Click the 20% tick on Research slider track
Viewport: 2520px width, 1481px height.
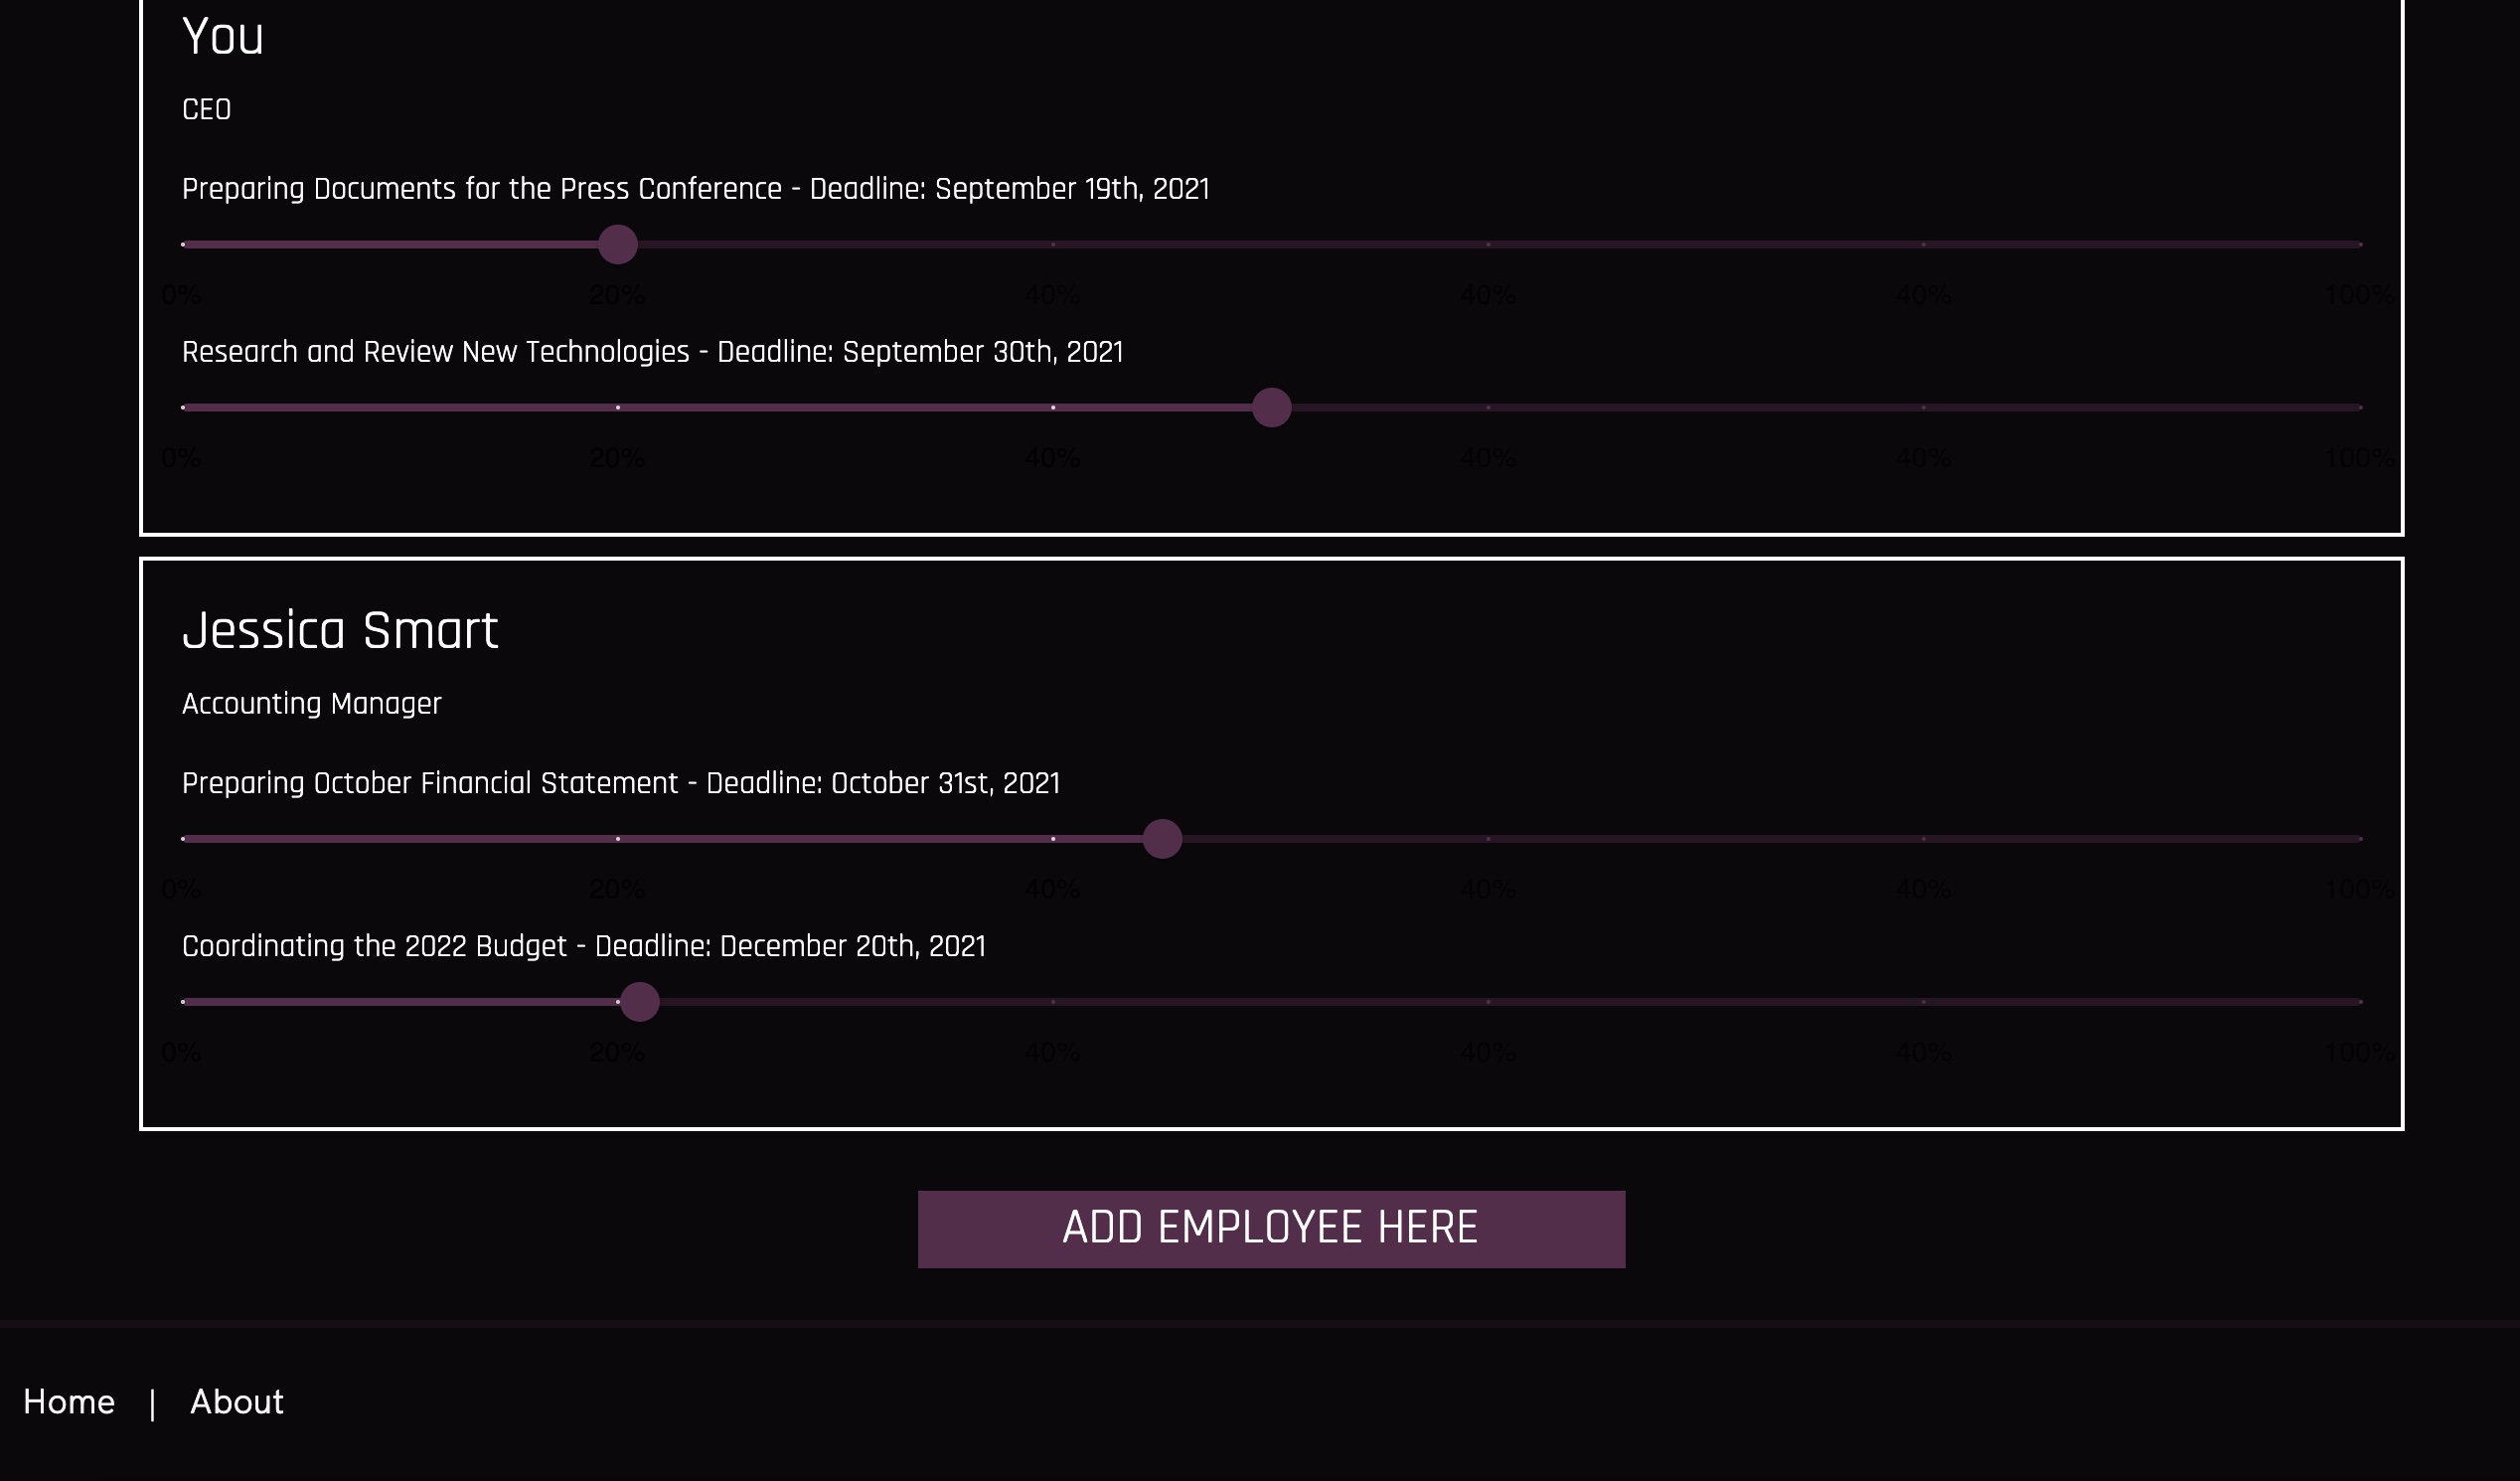pyautogui.click(x=617, y=408)
